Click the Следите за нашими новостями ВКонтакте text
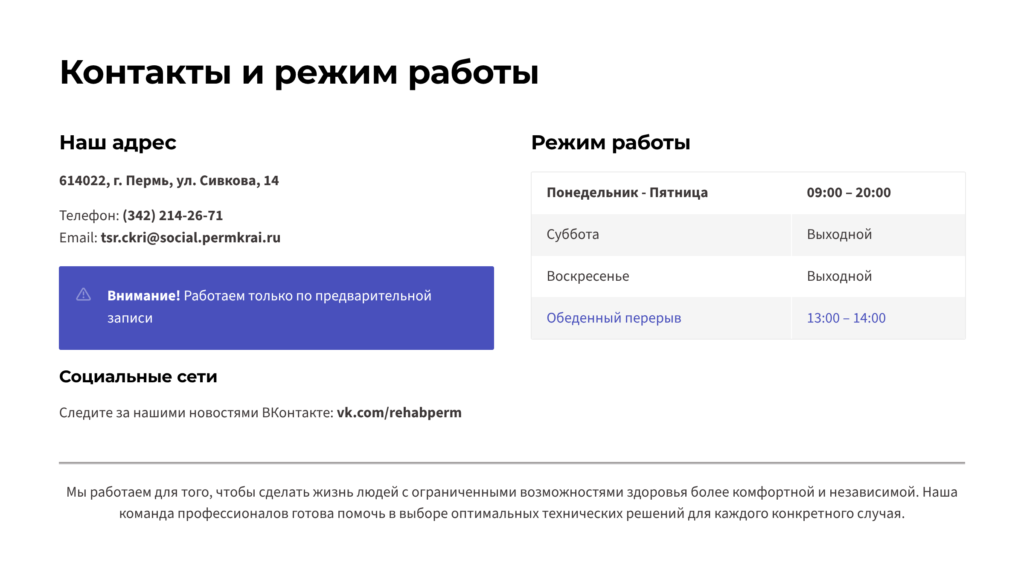The image size is (1024, 576). [x=197, y=413]
